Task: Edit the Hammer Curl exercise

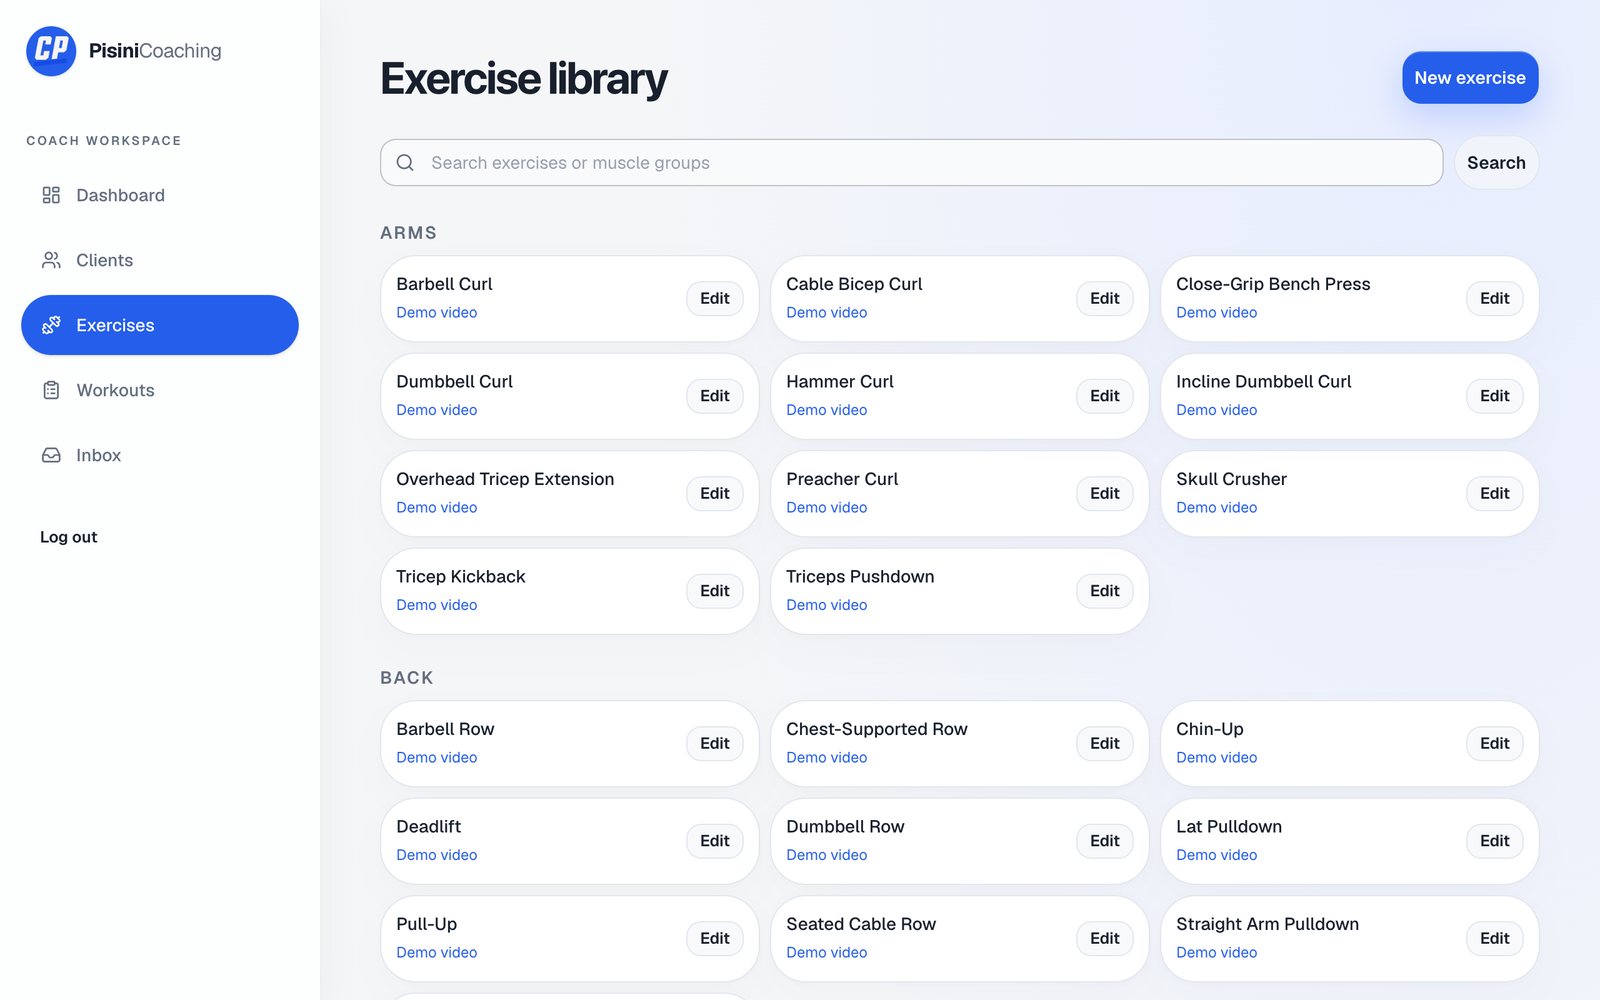Action: (x=1105, y=396)
